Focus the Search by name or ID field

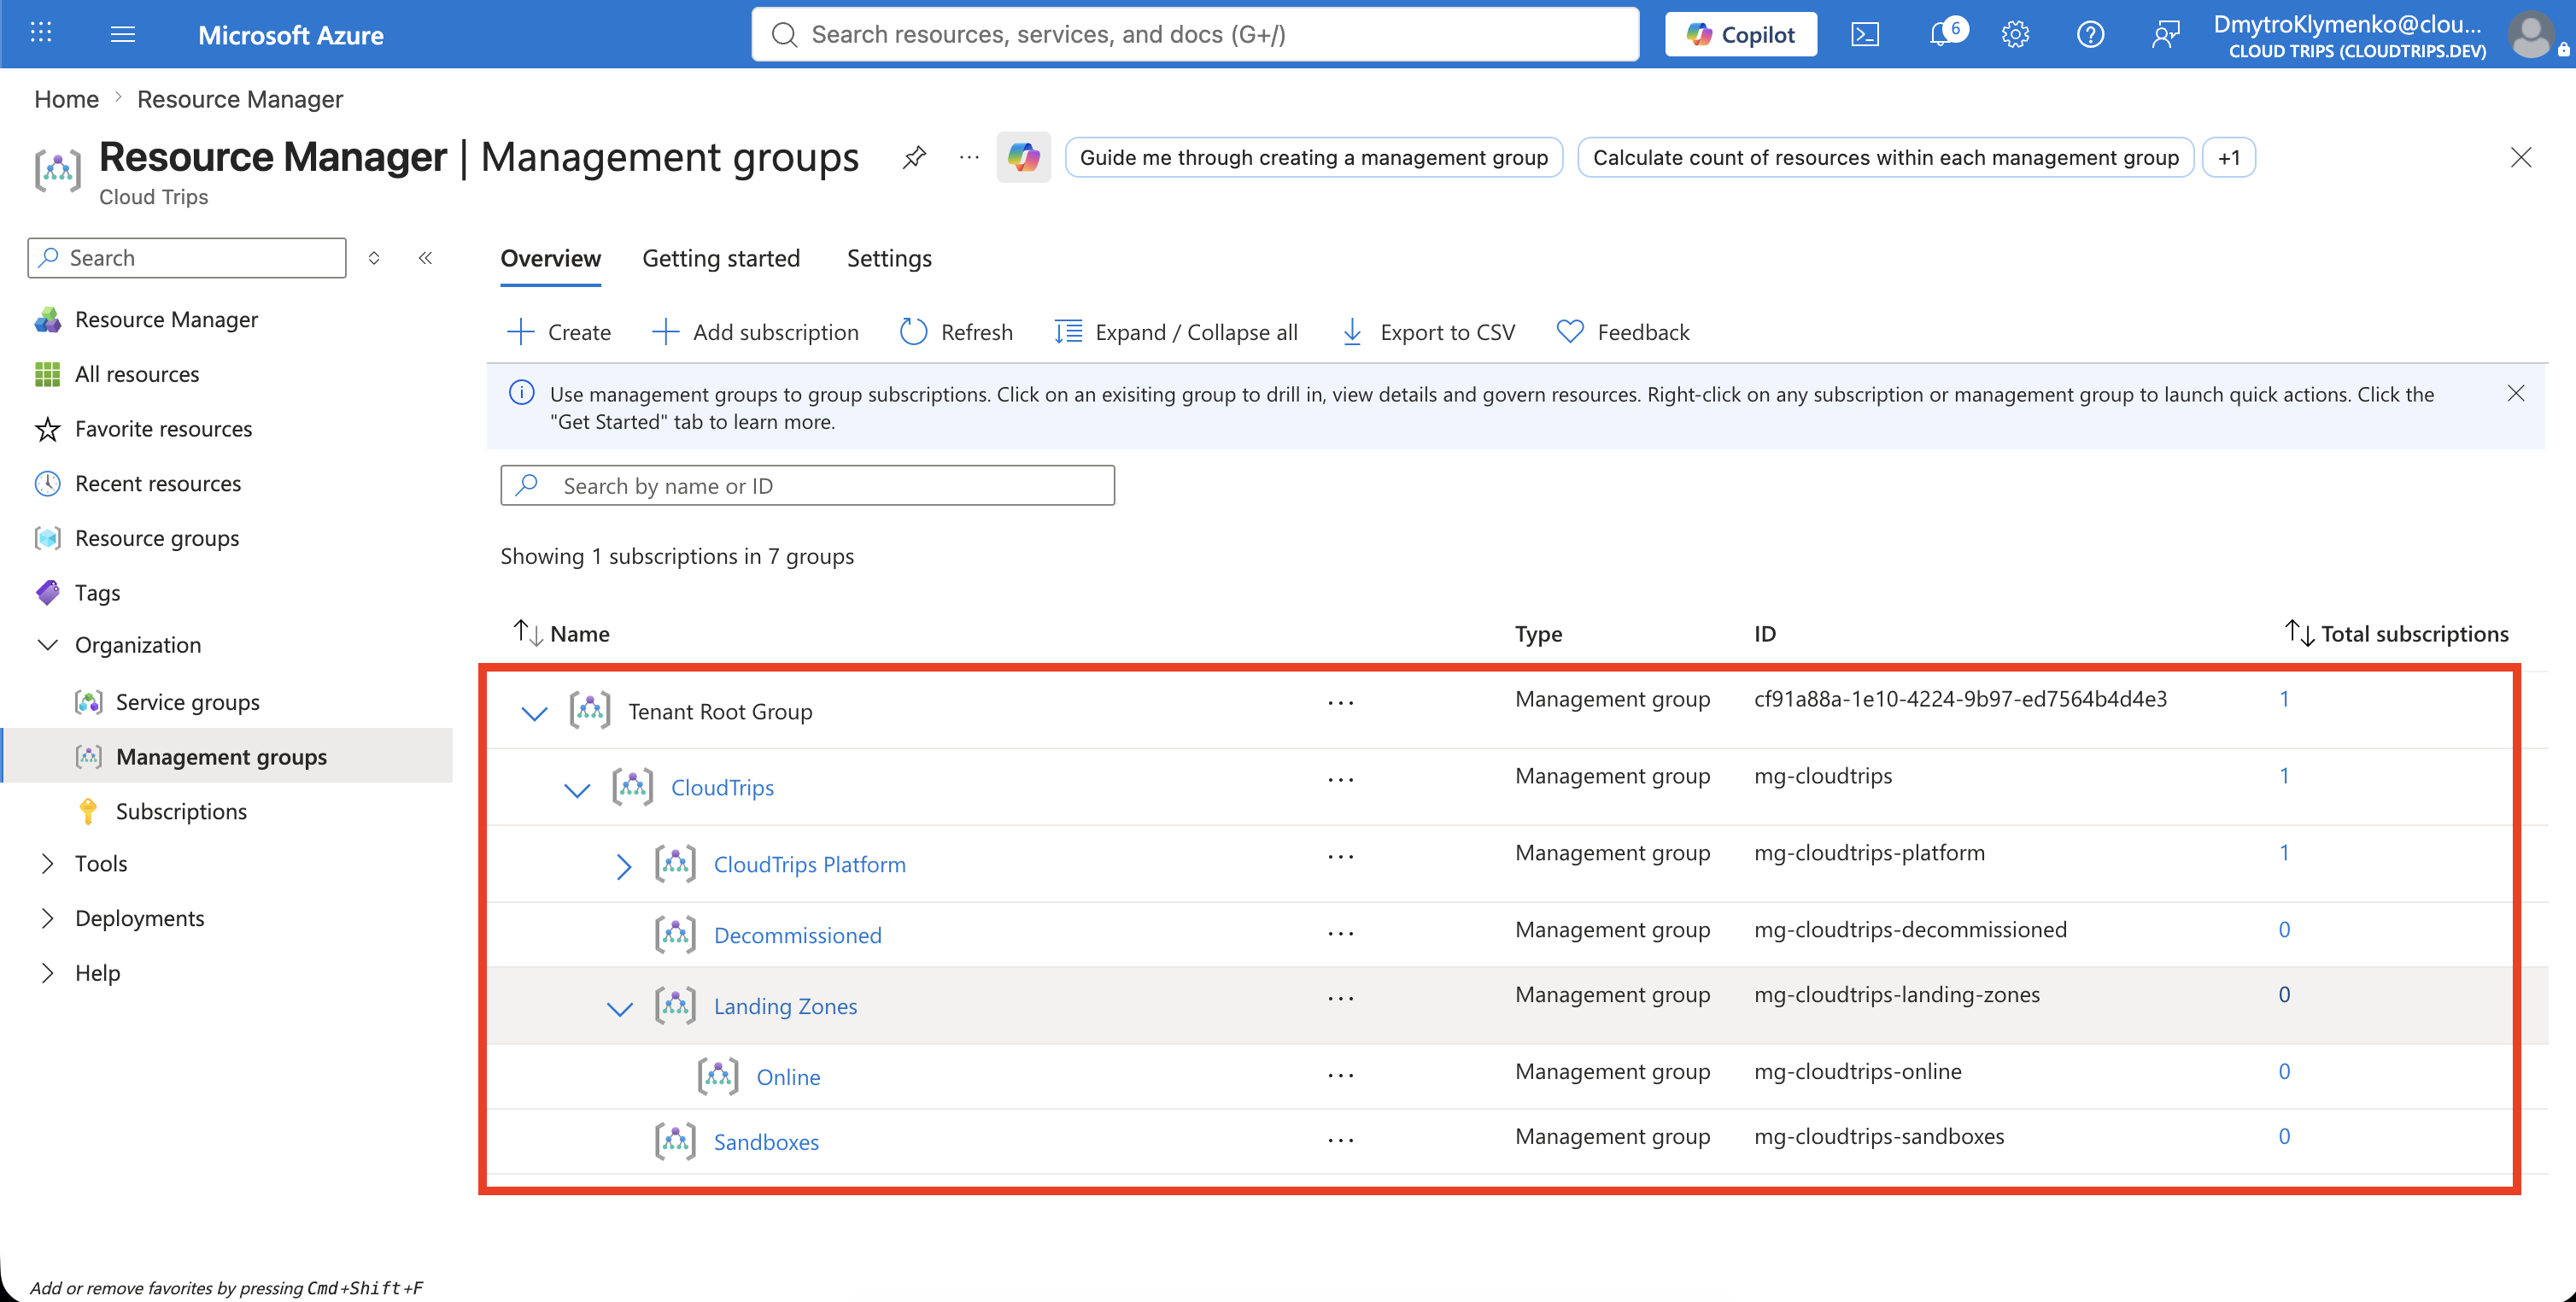pos(807,485)
